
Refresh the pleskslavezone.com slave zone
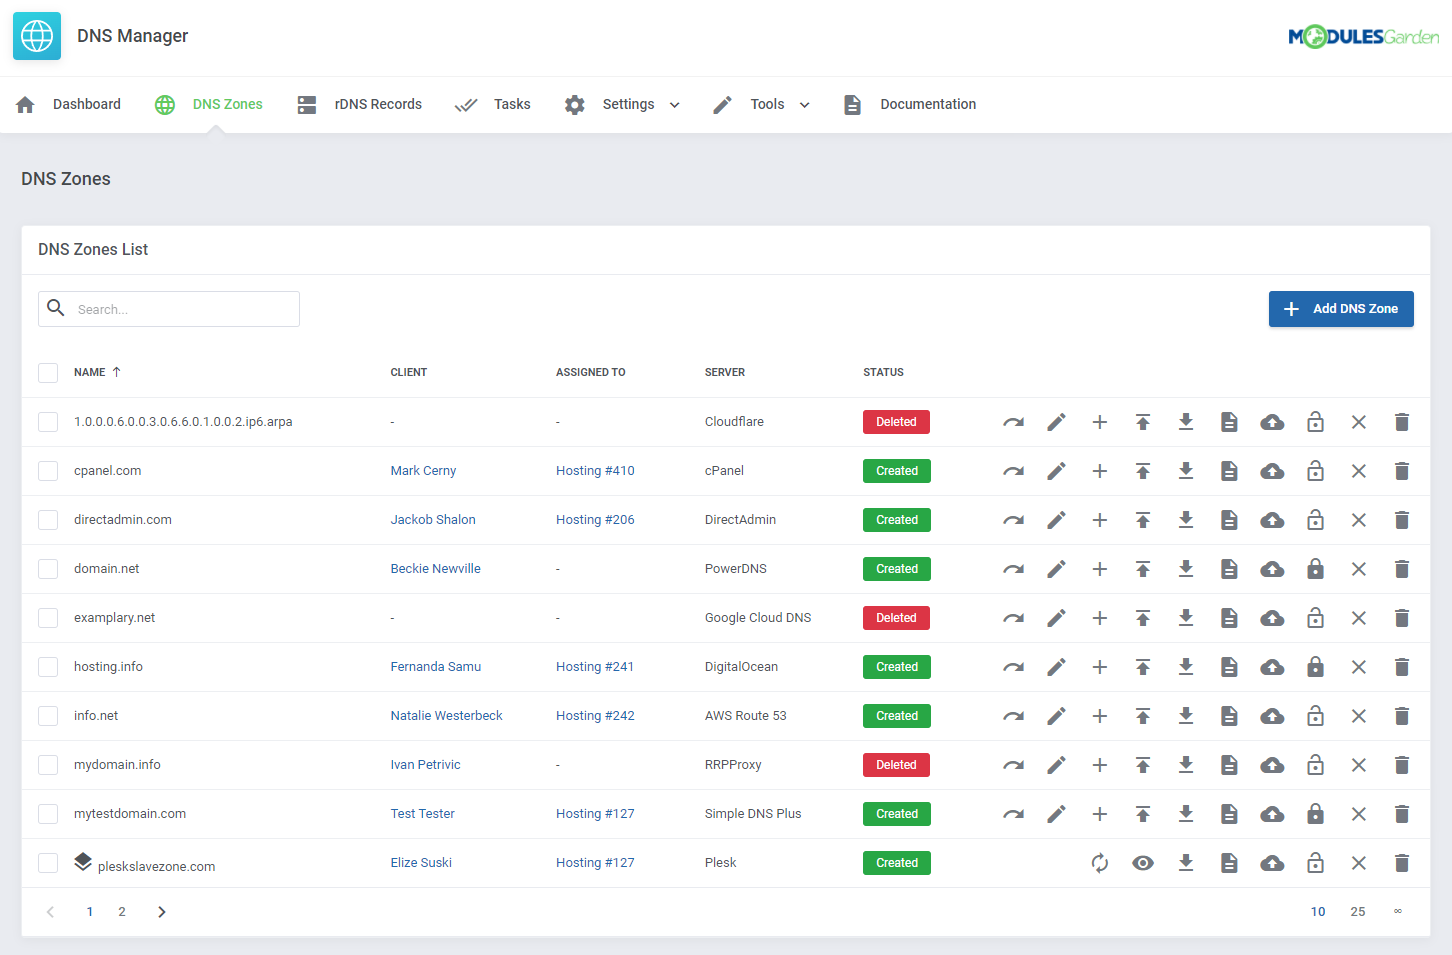(1099, 862)
